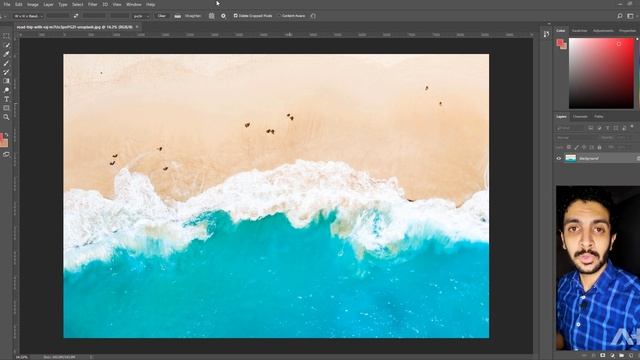
Task: Switch to the Paths tab
Action: pos(598,117)
